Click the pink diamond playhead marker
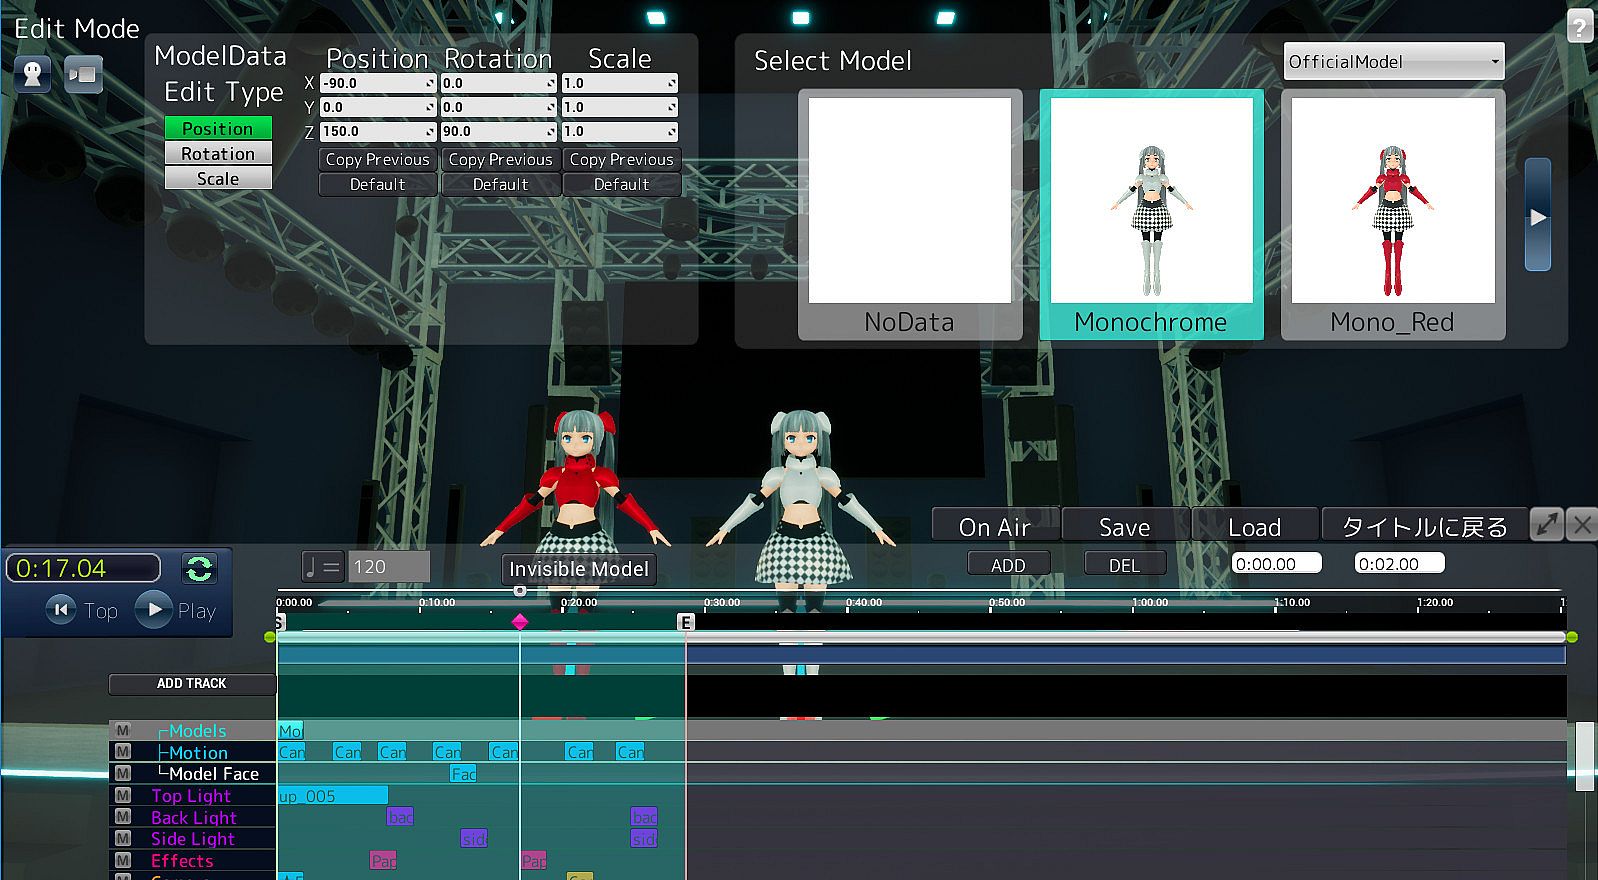Screen dimensions: 1598x880 [520, 622]
